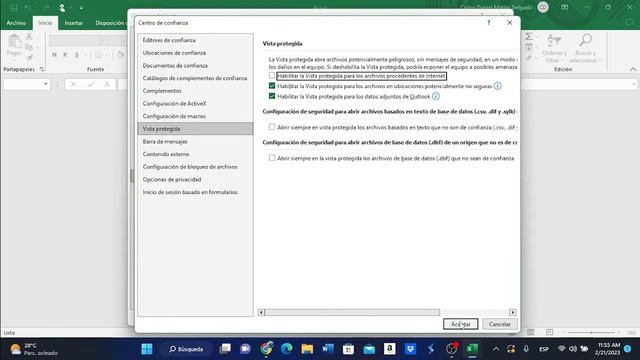Check always open untrusted .dbf database files
The height and width of the screenshot is (360, 640).
[272, 158]
